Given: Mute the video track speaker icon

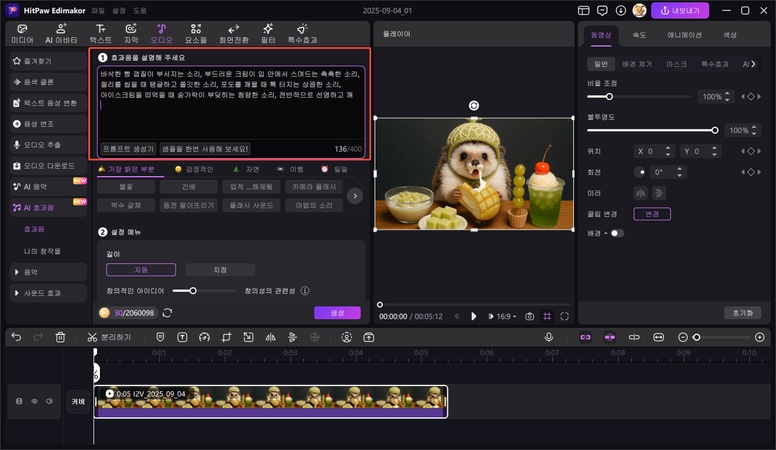Looking at the screenshot, I should click(x=49, y=401).
